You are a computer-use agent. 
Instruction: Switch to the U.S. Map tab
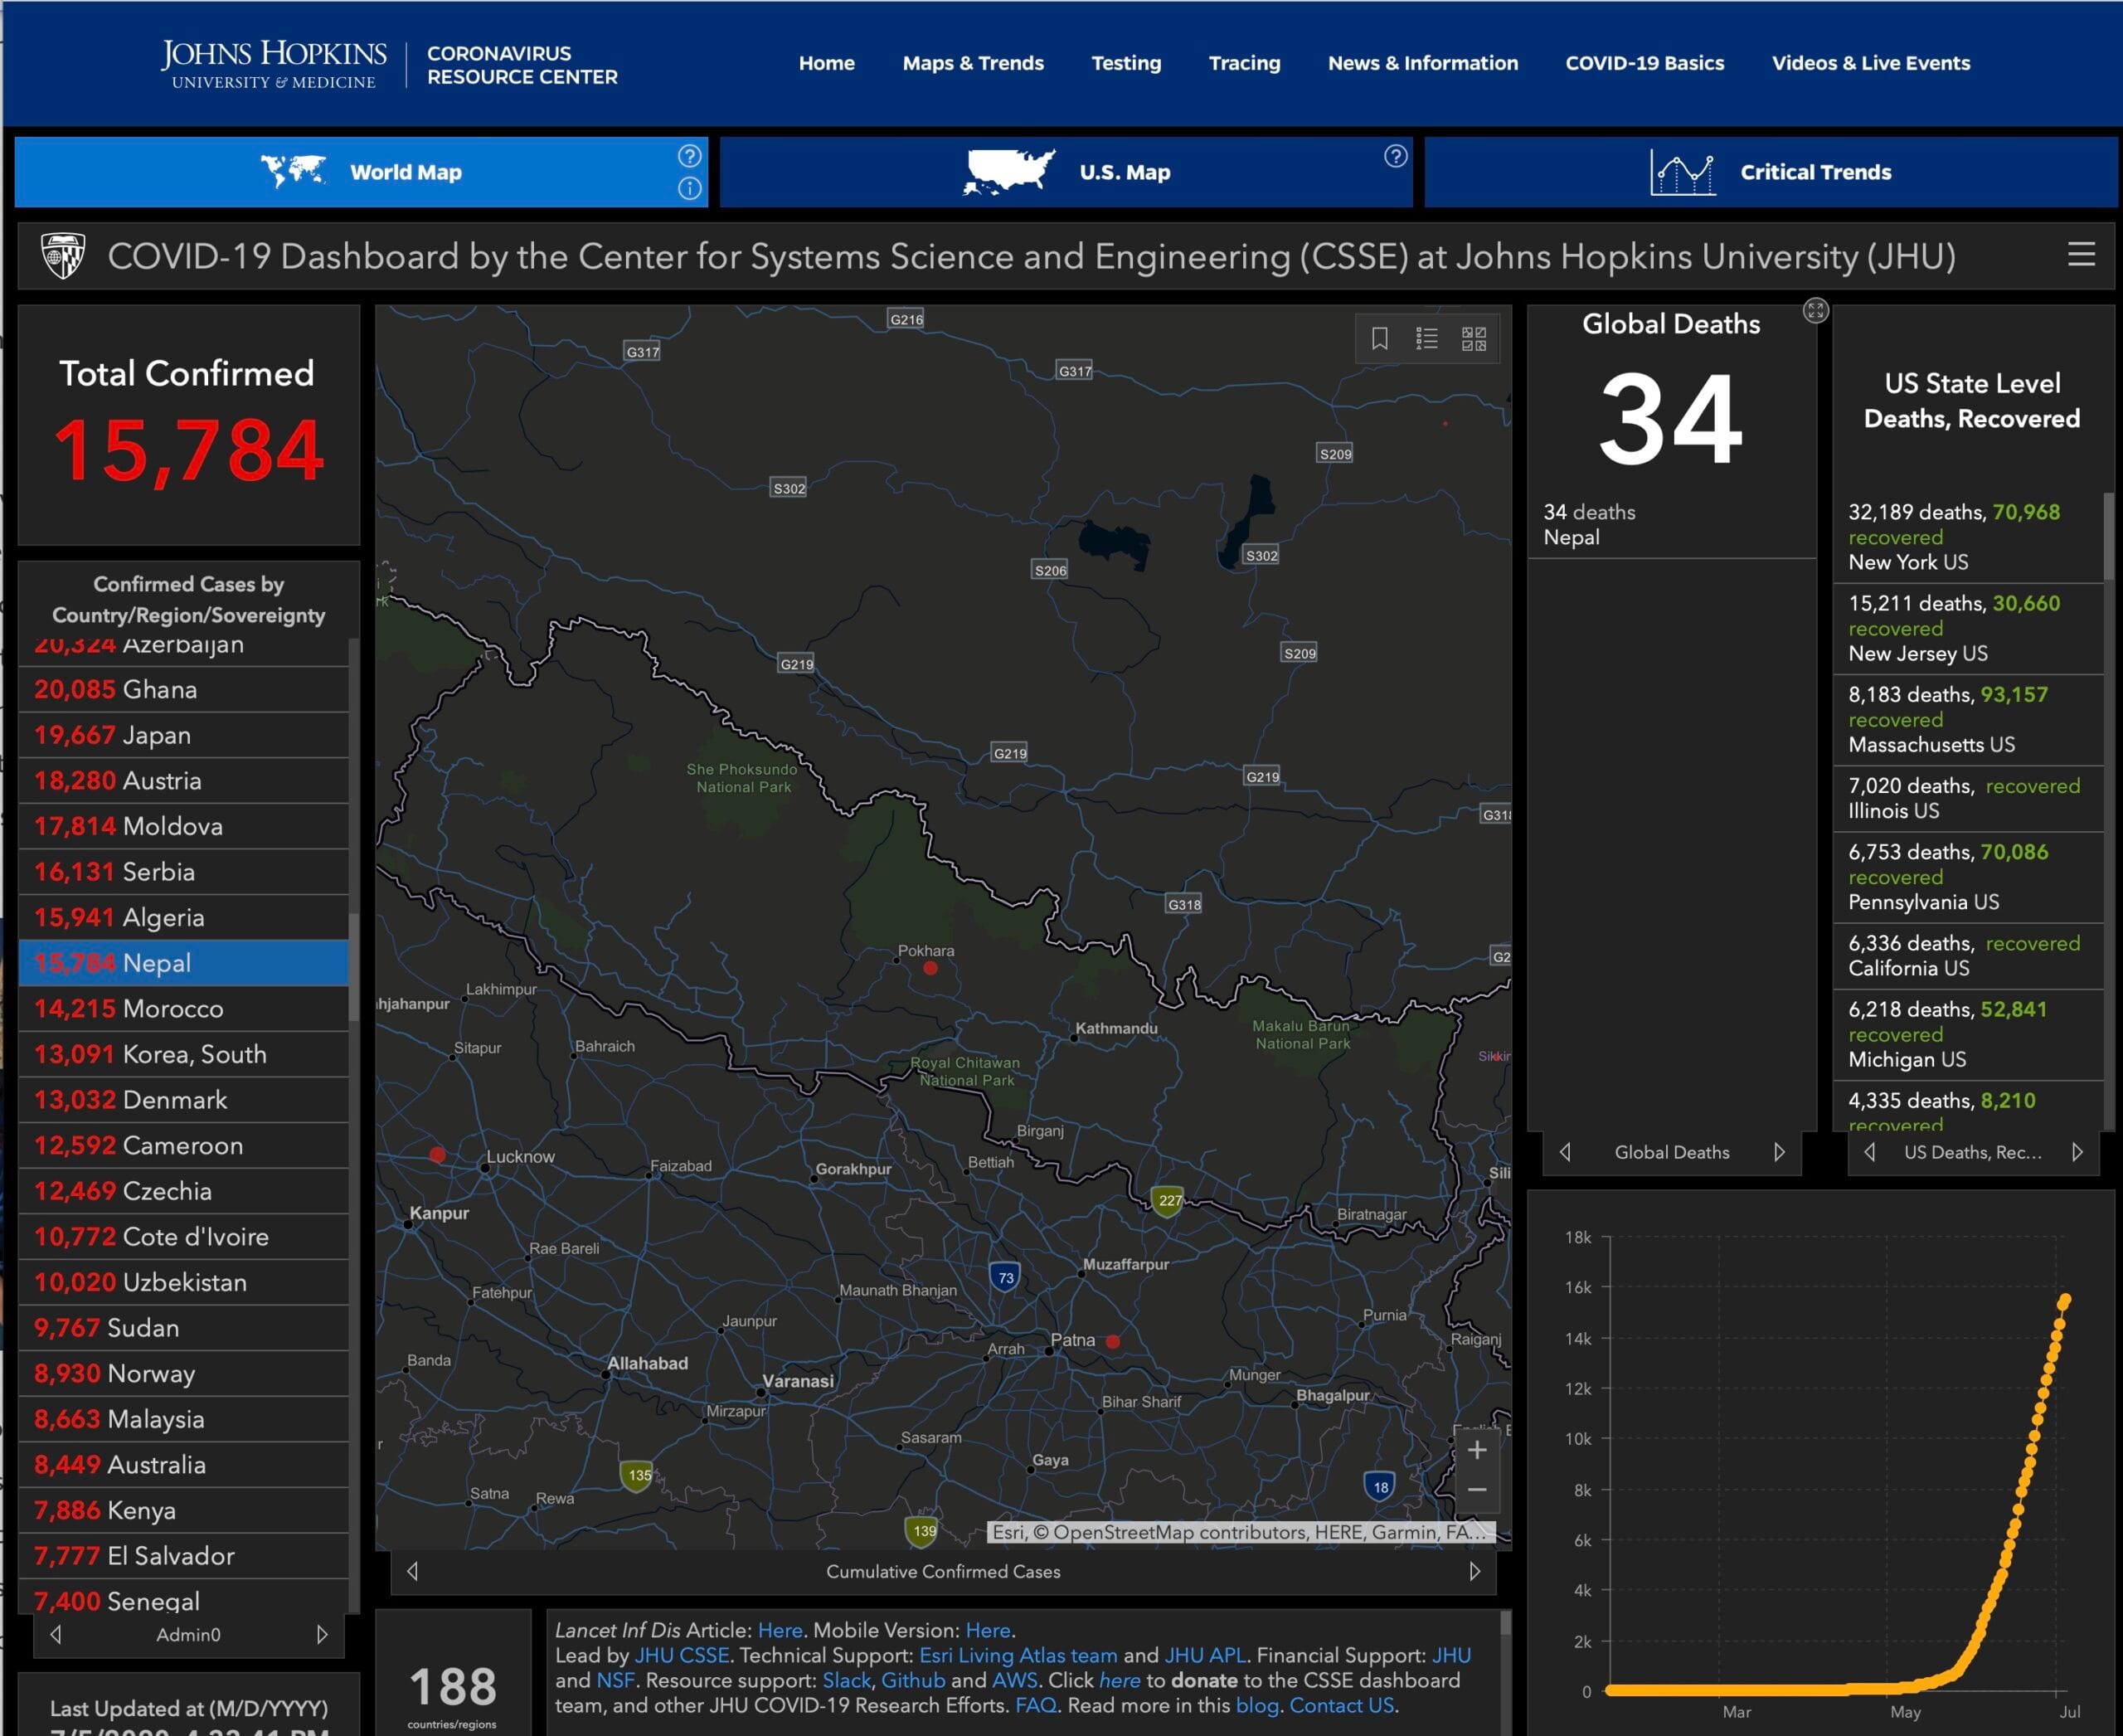(x=1066, y=172)
